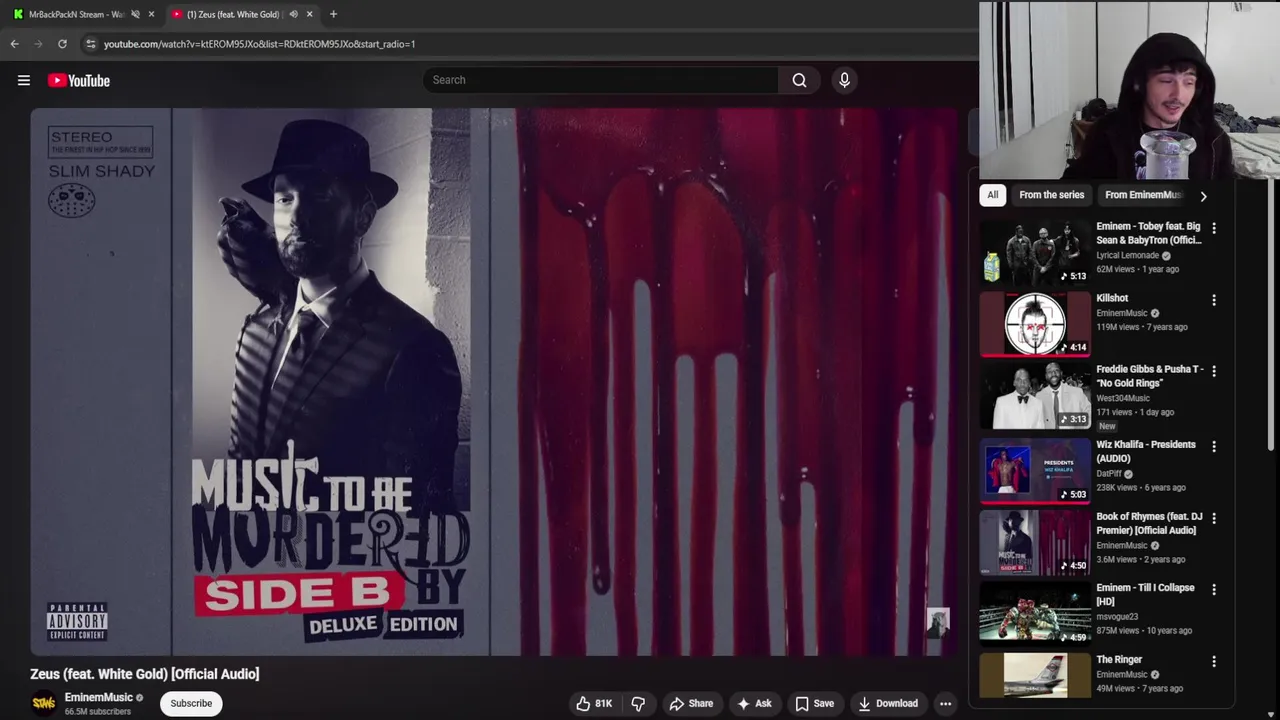Image resolution: width=1280 pixels, height=720 pixels.
Task: Open options menu for Till I Collapse
Action: [1214, 590]
